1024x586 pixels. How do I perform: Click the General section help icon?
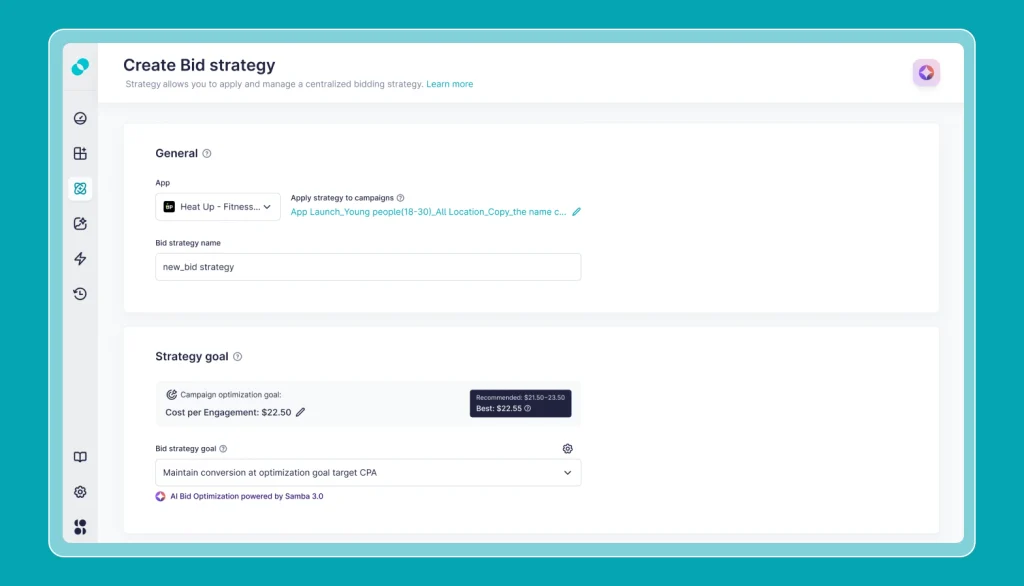207,154
